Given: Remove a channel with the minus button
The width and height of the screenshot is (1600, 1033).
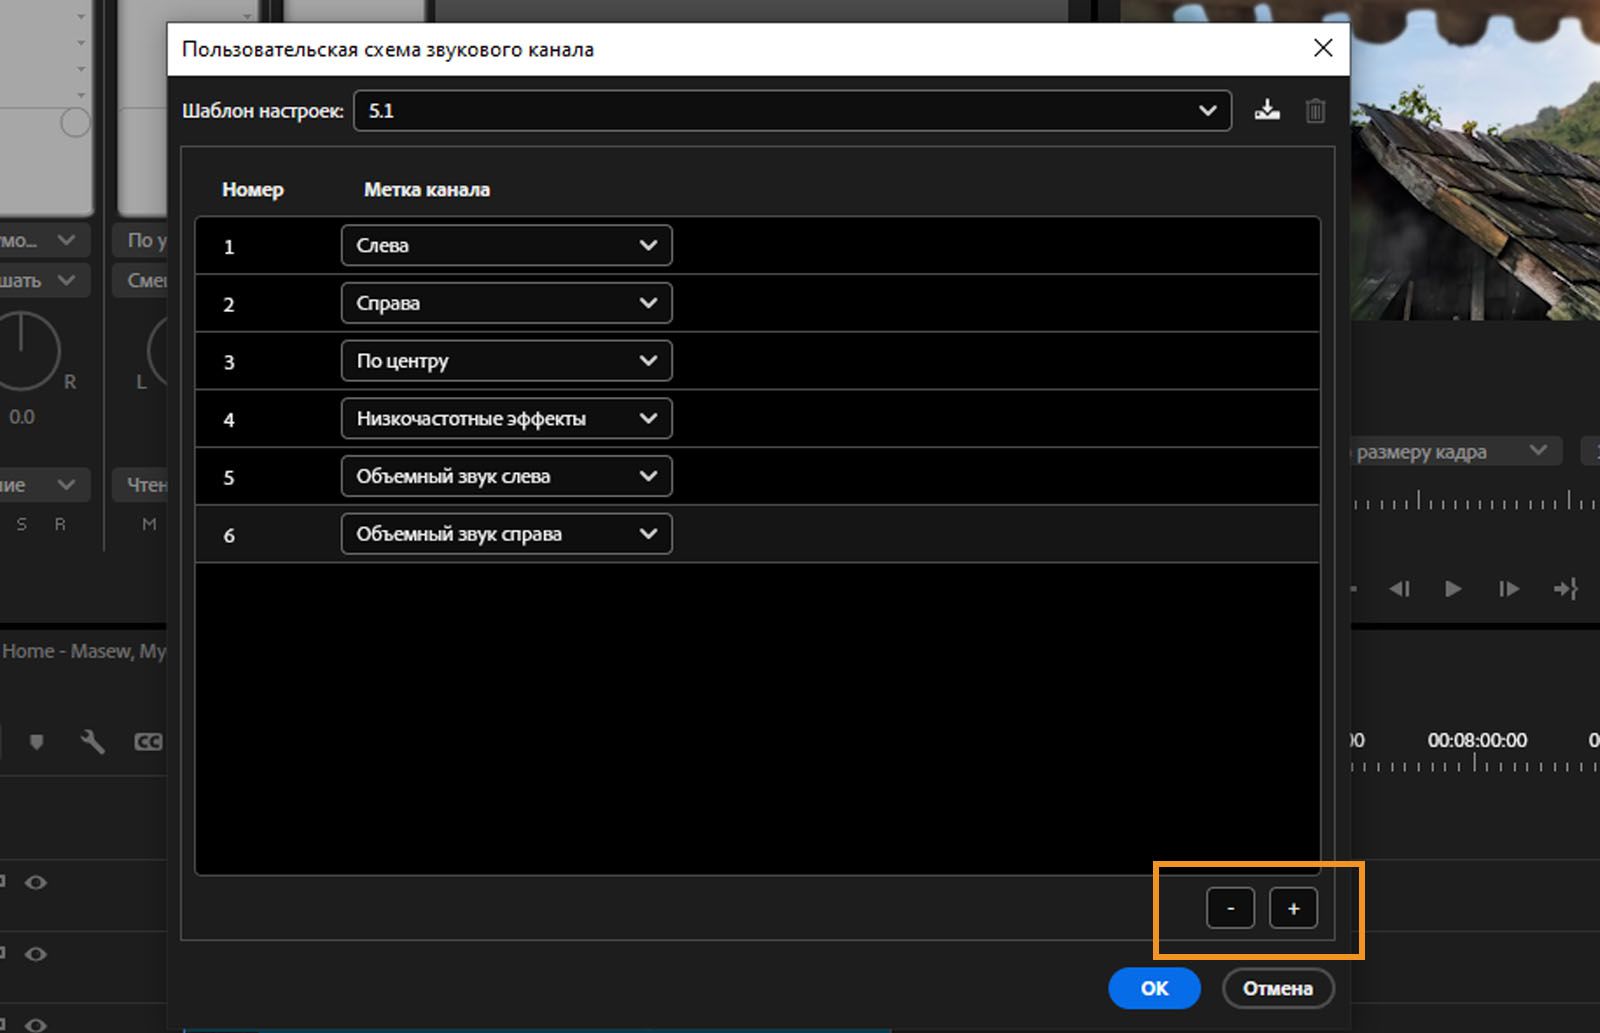Looking at the screenshot, I should [1230, 908].
